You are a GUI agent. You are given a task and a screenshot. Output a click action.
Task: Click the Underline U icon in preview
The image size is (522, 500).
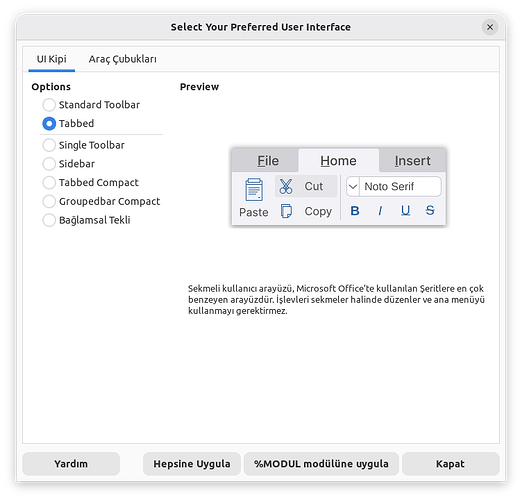[405, 211]
